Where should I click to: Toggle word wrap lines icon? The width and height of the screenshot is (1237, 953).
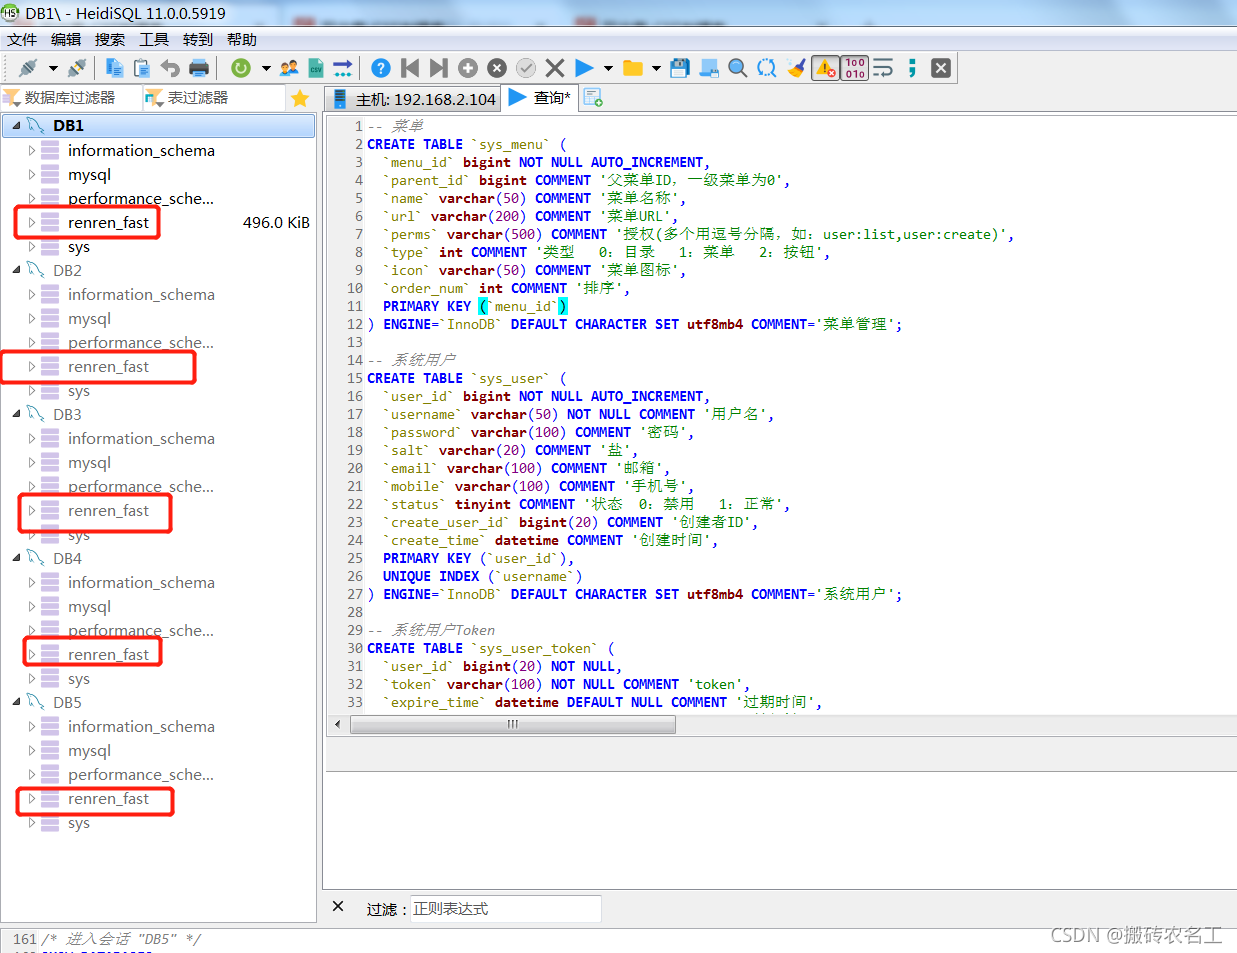883,68
